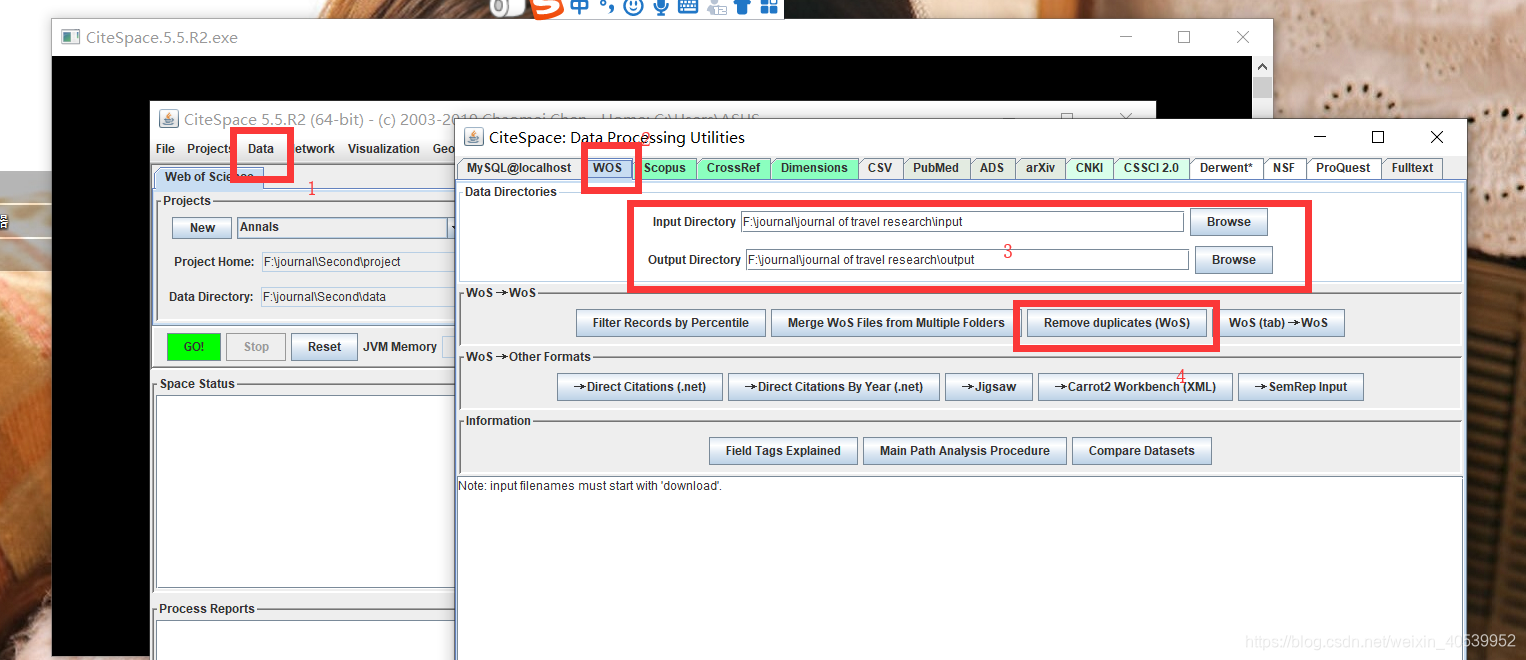Click the Stop button

click(x=256, y=347)
